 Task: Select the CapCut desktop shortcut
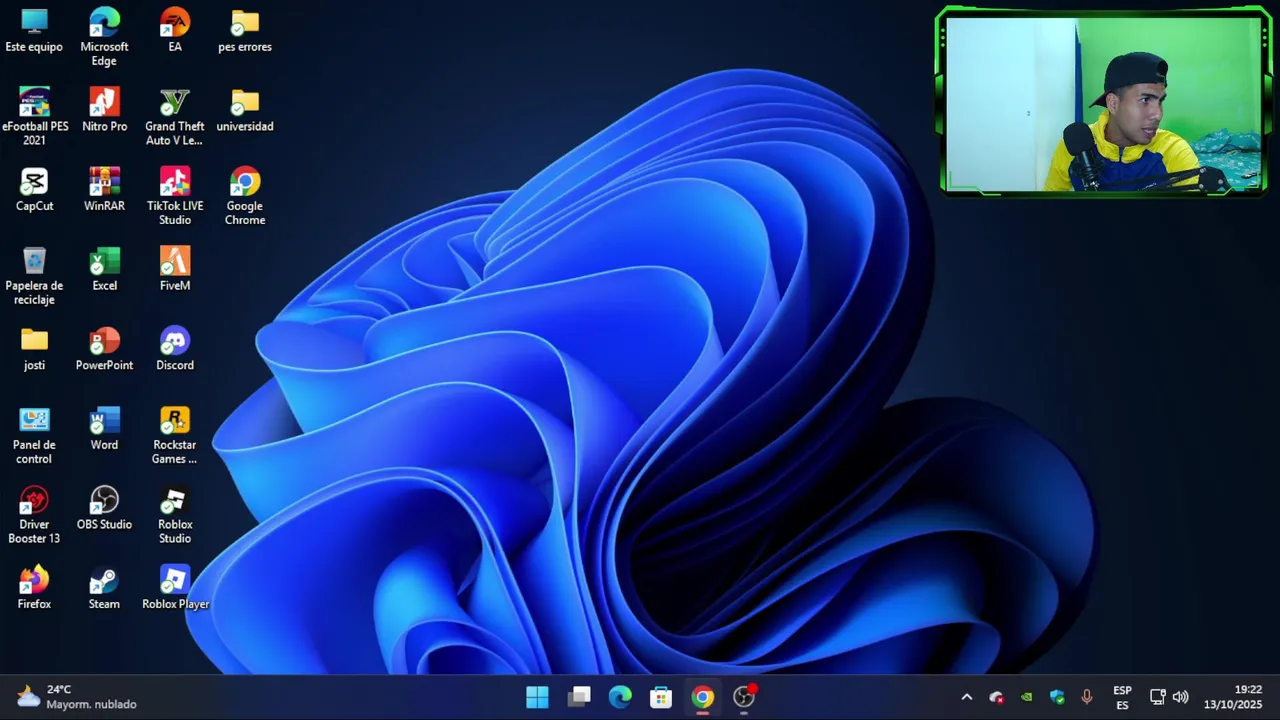click(x=34, y=190)
